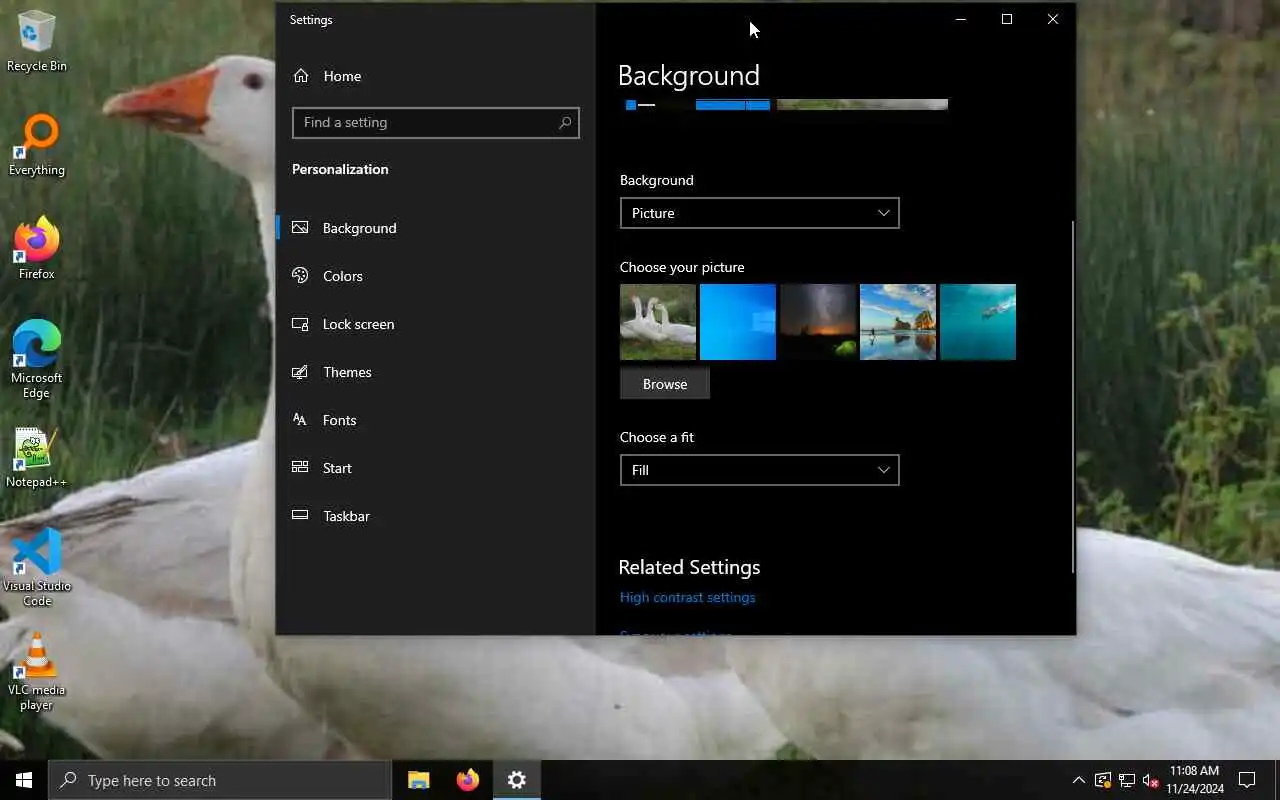The width and height of the screenshot is (1280, 800).
Task: Click the muted volume tray icon
Action: pyautogui.click(x=1151, y=780)
